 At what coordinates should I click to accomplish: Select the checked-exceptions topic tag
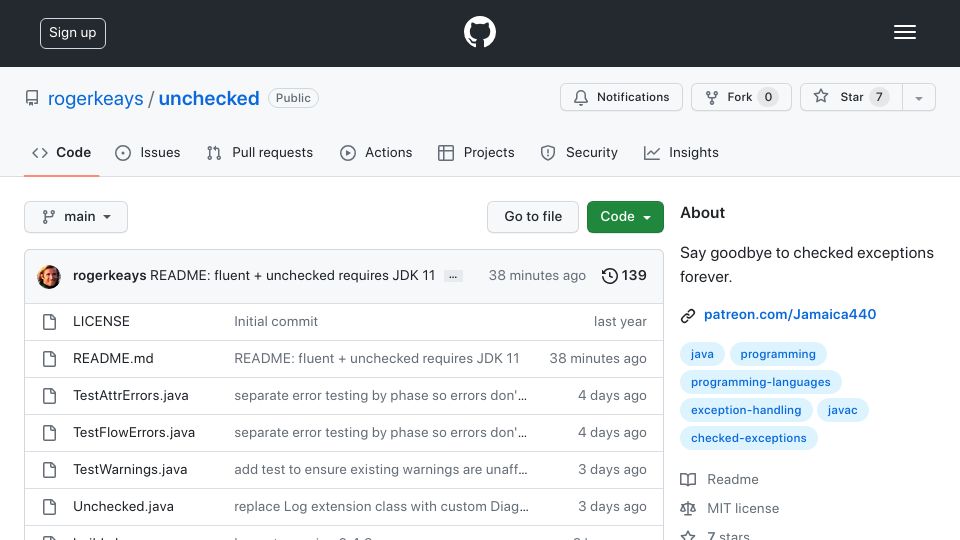point(749,438)
